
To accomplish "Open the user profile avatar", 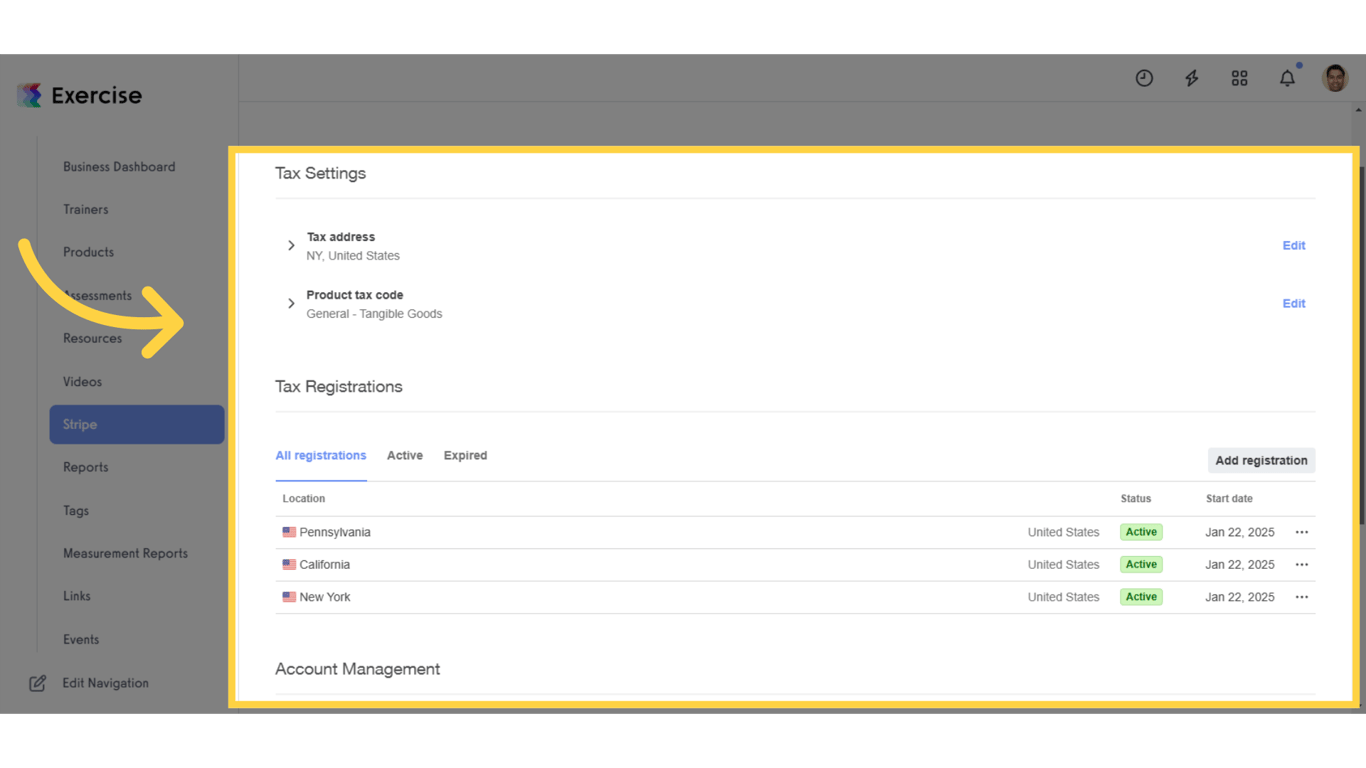I will [x=1335, y=77].
